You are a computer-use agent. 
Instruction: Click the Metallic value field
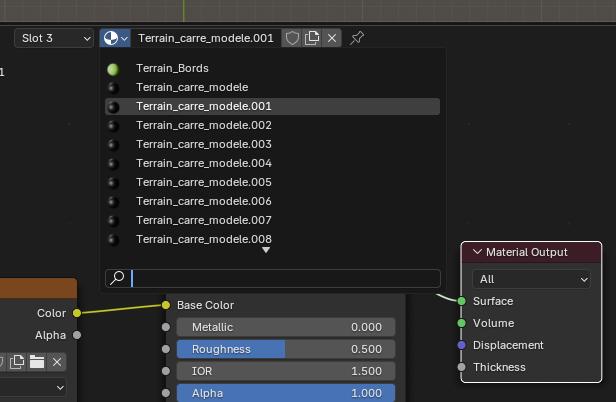tap(285, 327)
